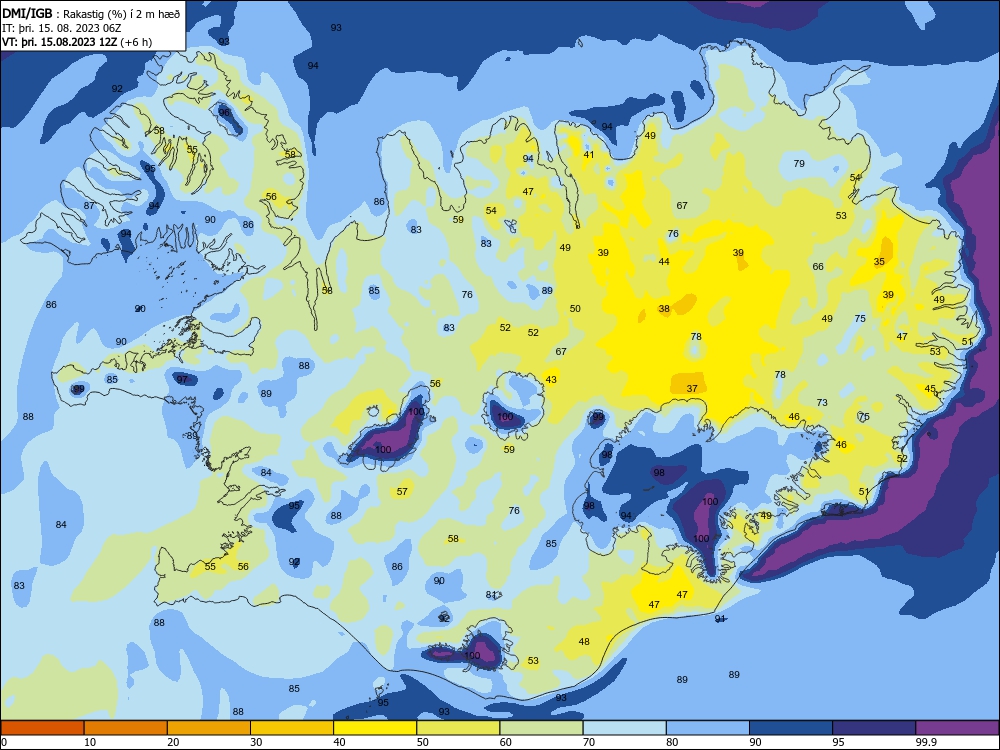The height and width of the screenshot is (750, 1000).
Task: Click the humidity value '81' on the map
Action: tap(490, 594)
